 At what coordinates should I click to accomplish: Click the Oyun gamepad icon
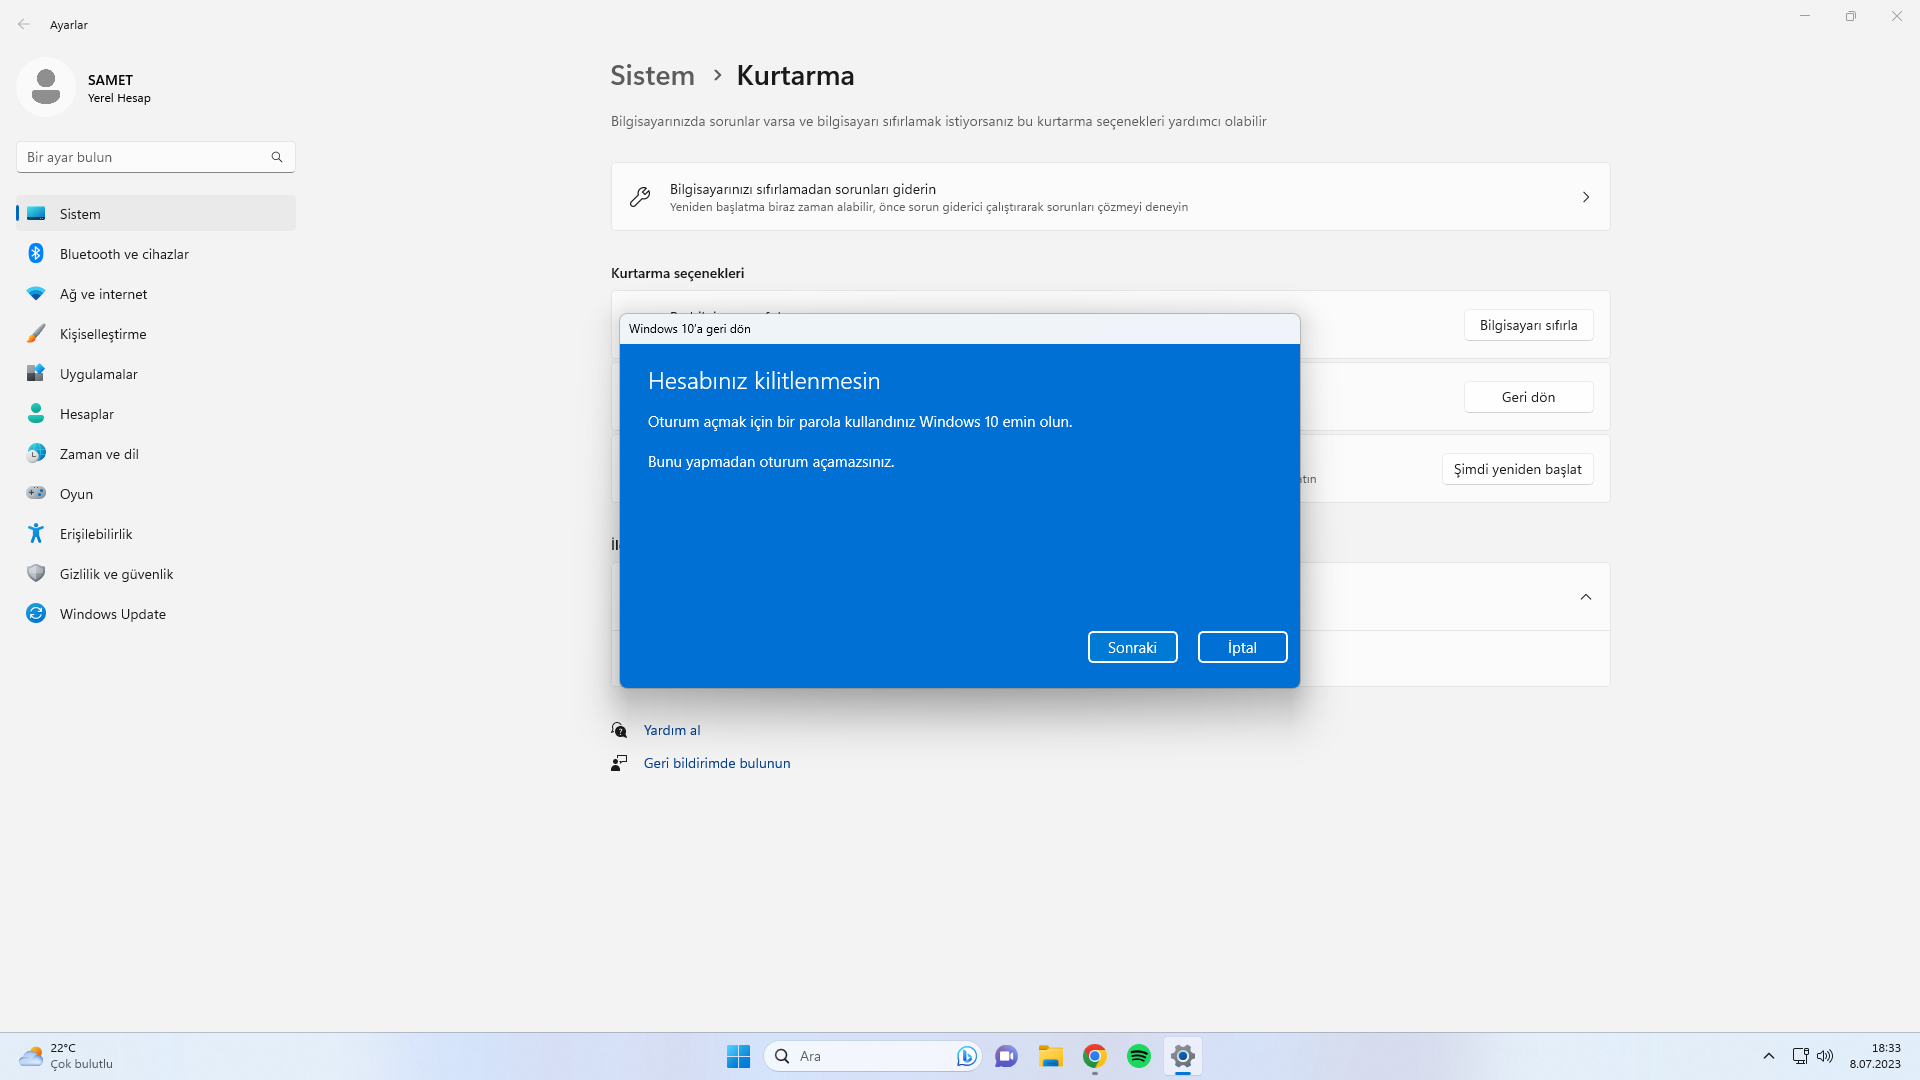[36, 494]
